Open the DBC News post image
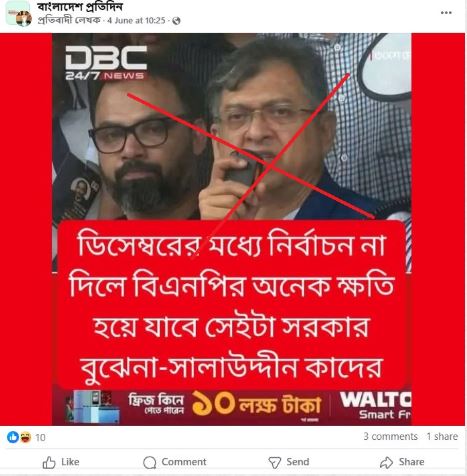The height and width of the screenshot is (476, 467). coord(232,229)
